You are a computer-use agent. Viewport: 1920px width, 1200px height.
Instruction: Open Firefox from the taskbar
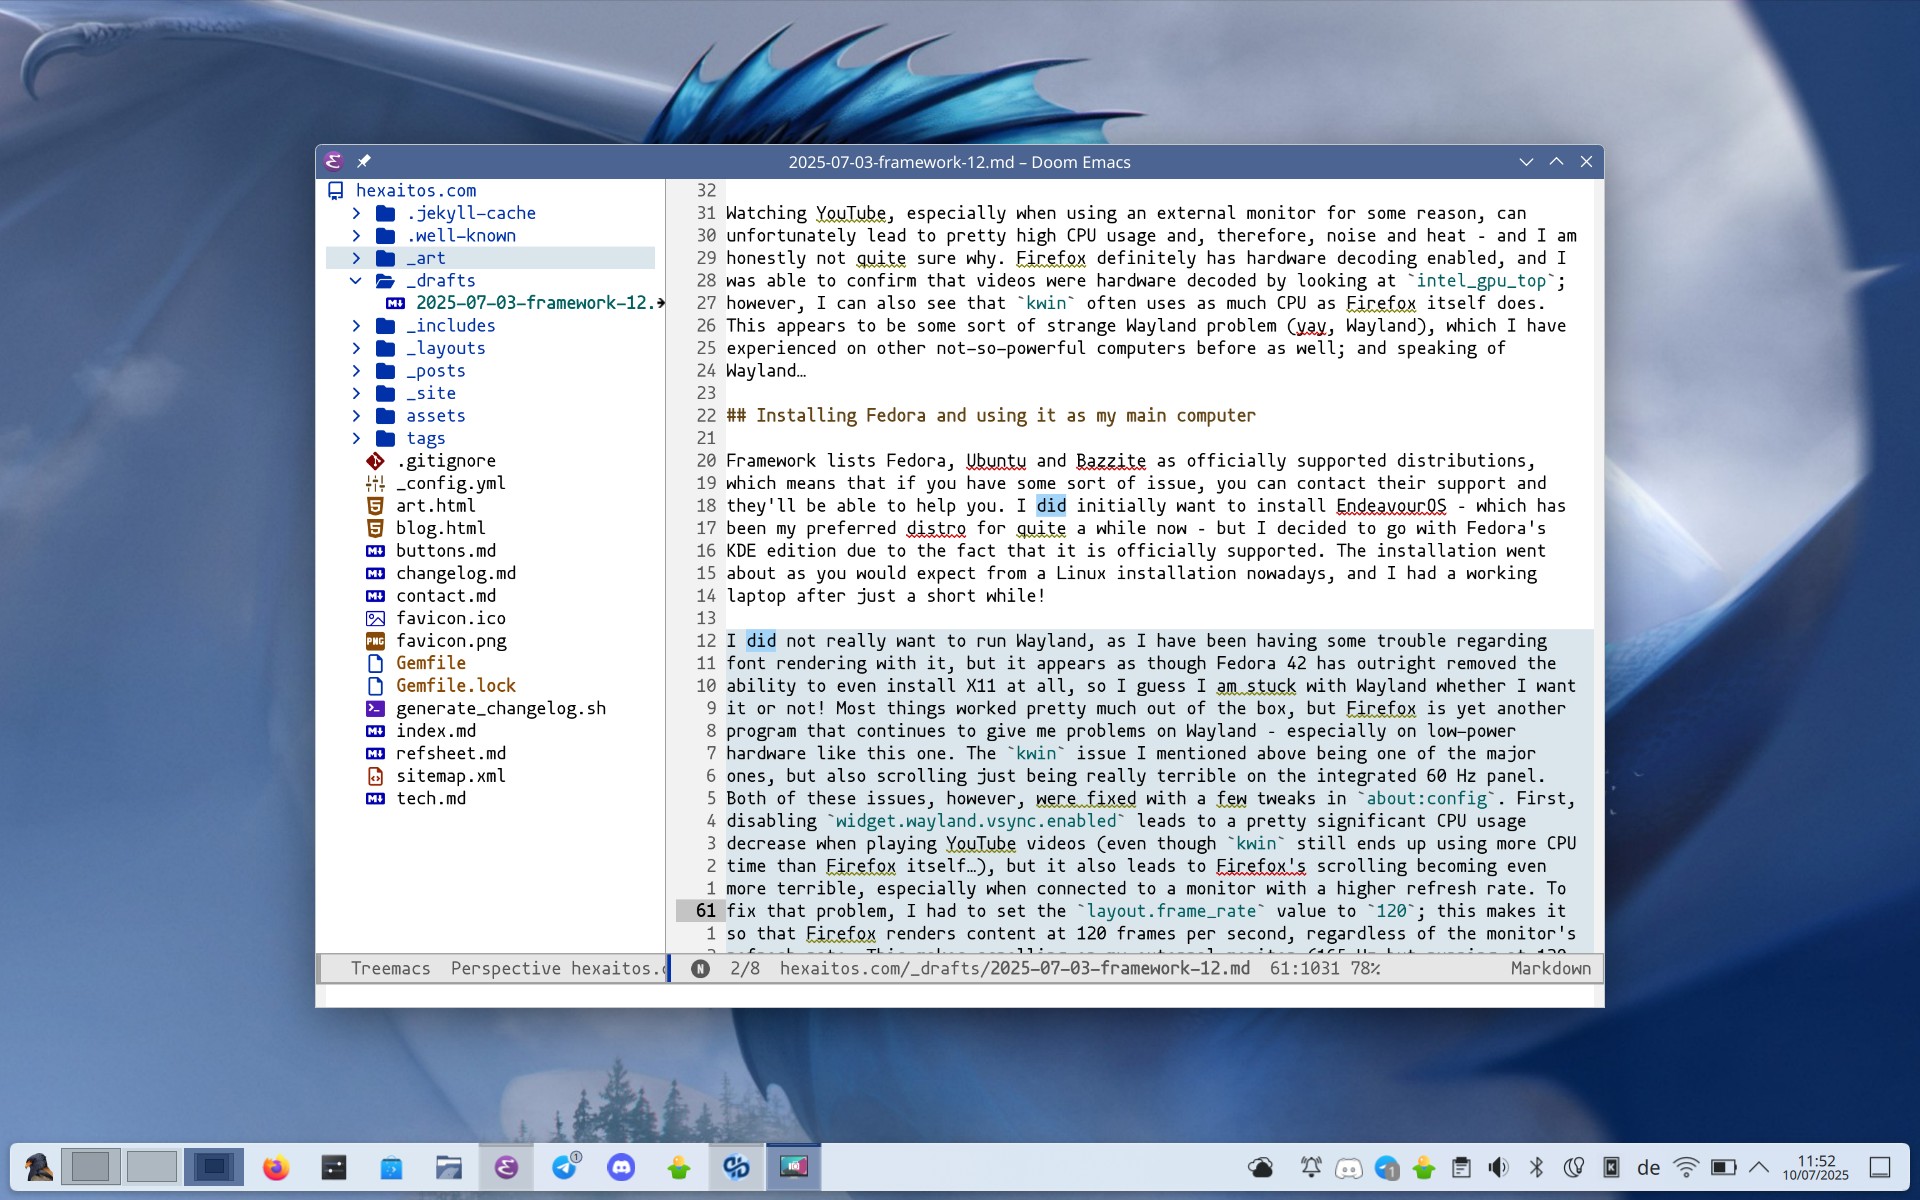tap(276, 1167)
